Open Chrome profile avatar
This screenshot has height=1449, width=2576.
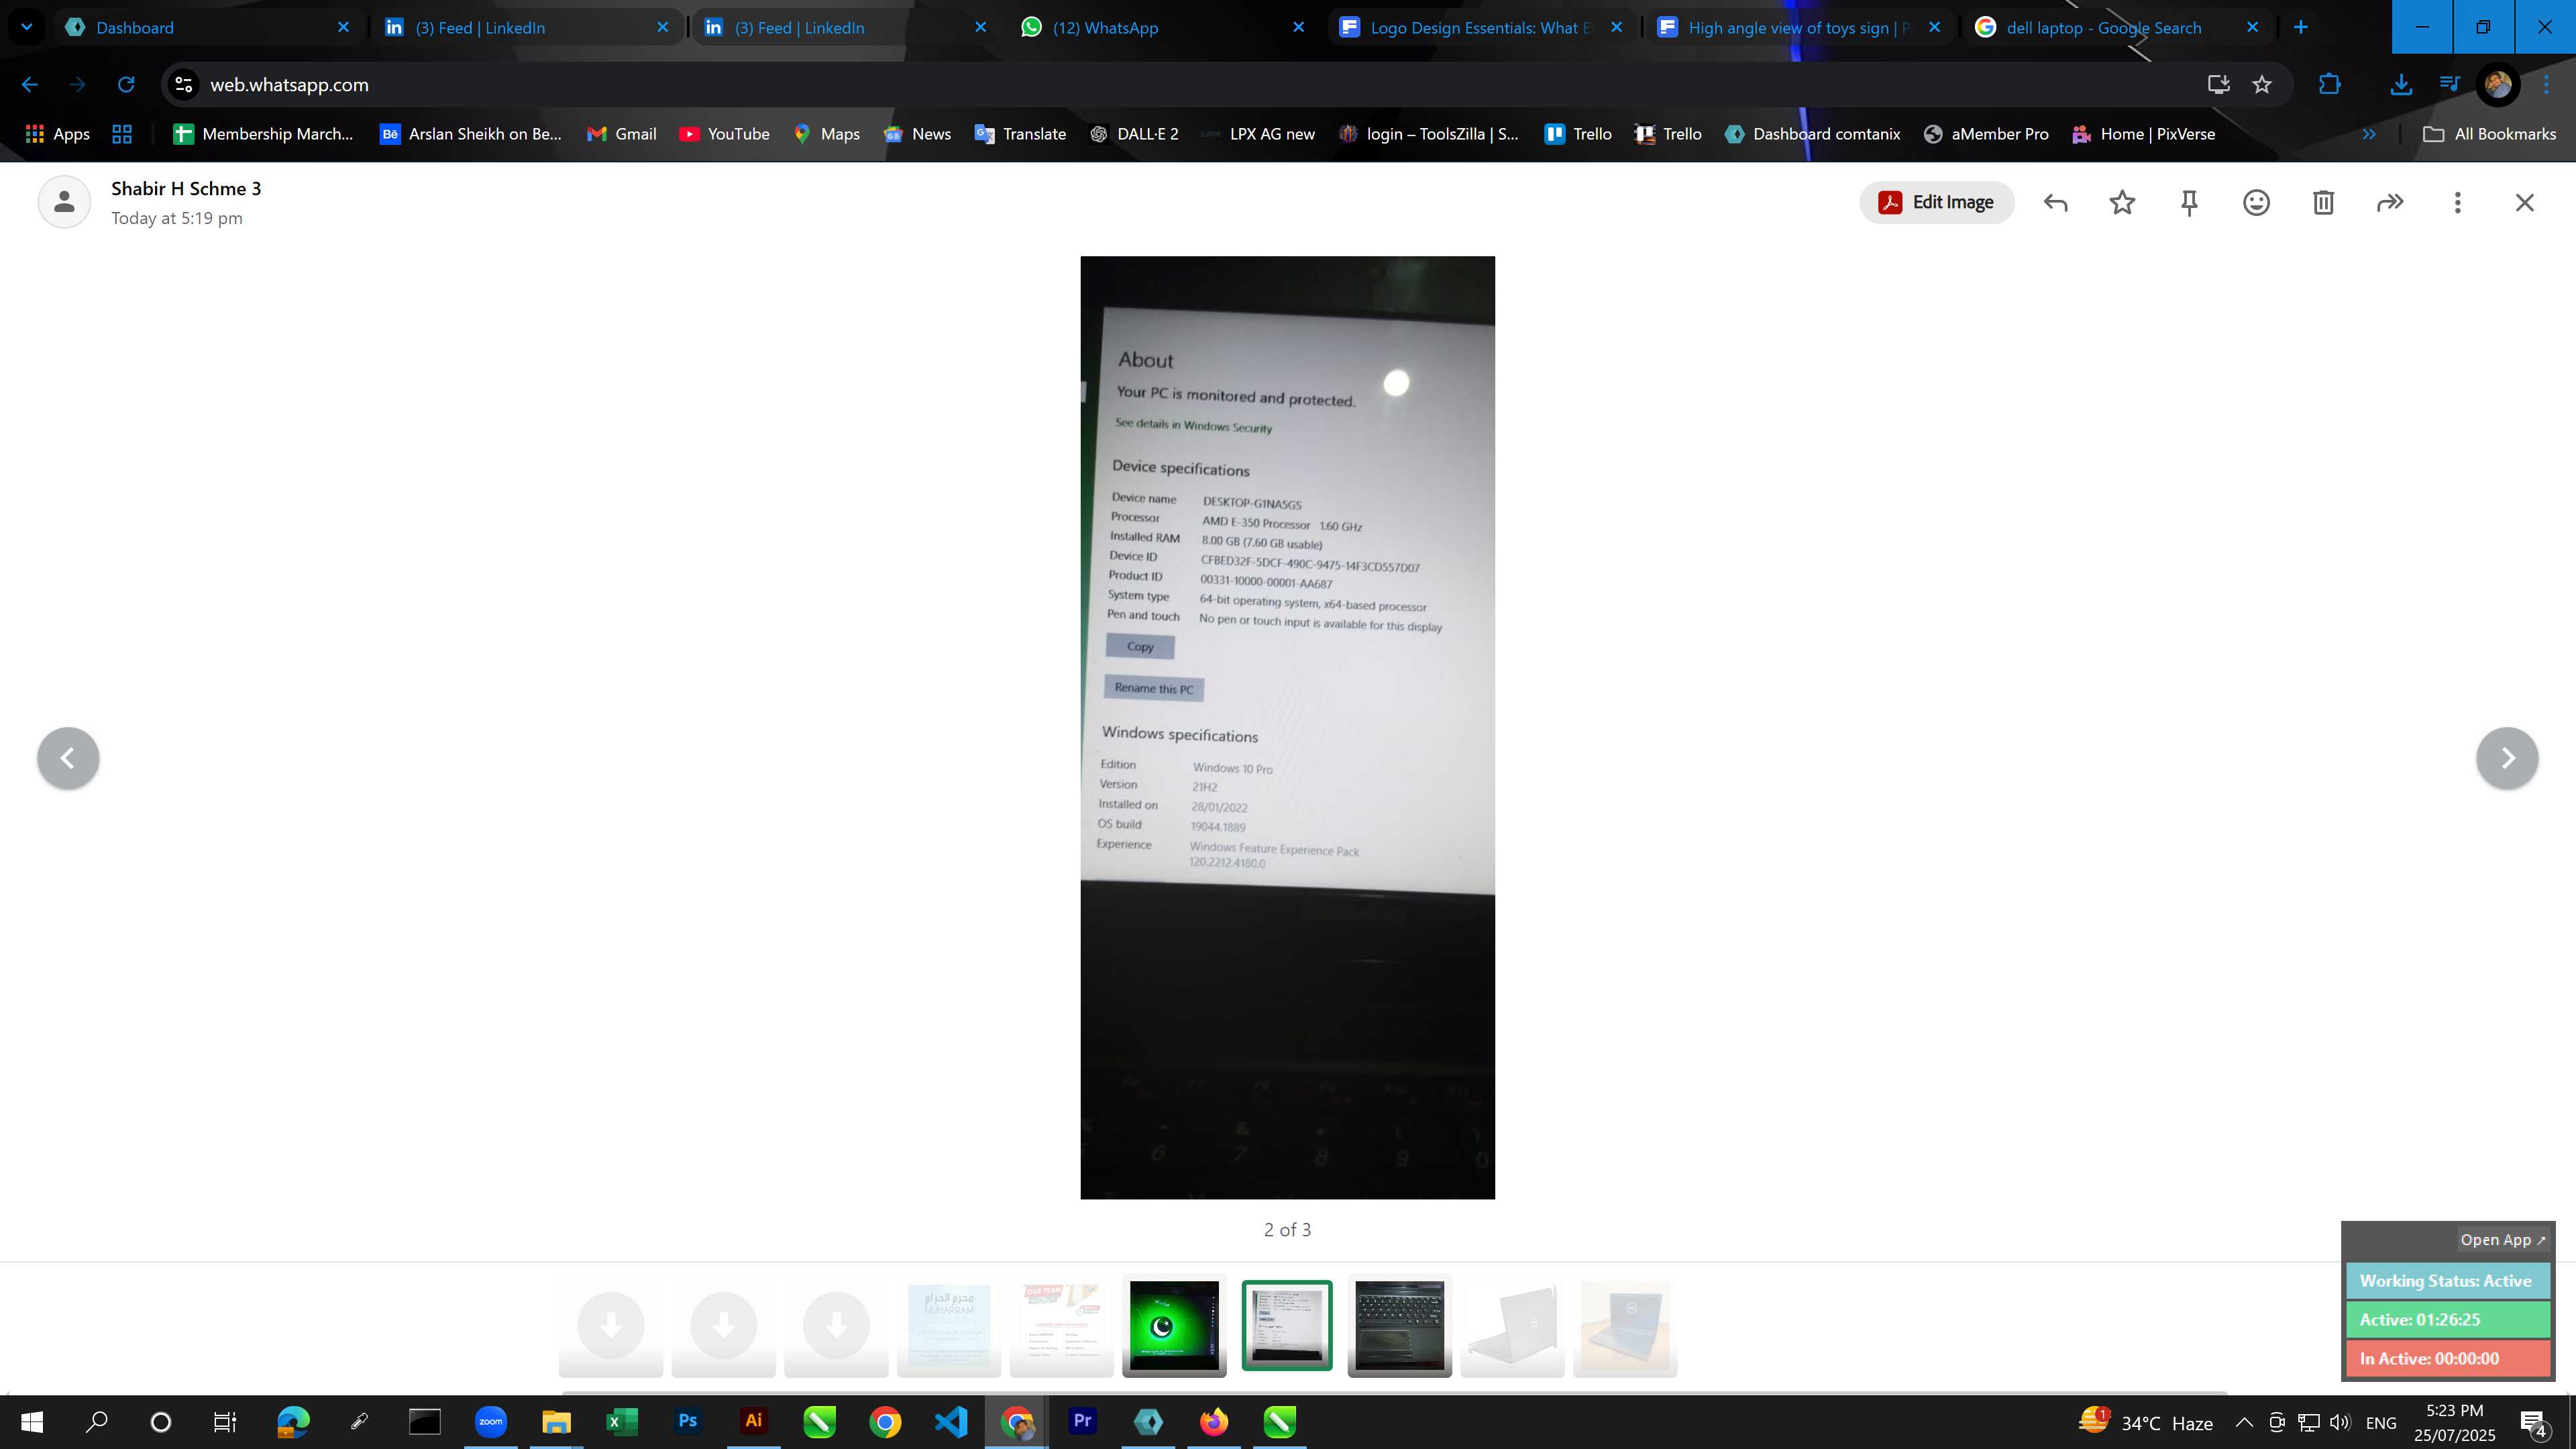coord(2497,85)
